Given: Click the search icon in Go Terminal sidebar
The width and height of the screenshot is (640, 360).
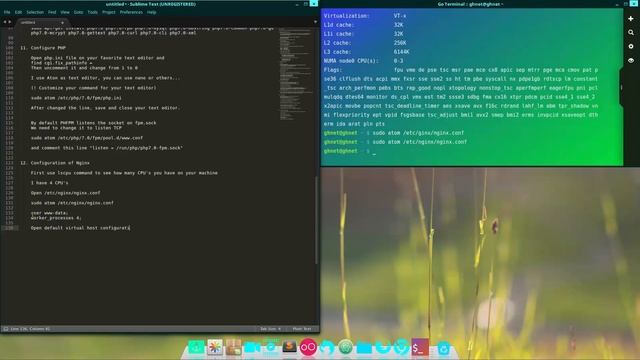Looking at the screenshot, I should [x=631, y=33].
